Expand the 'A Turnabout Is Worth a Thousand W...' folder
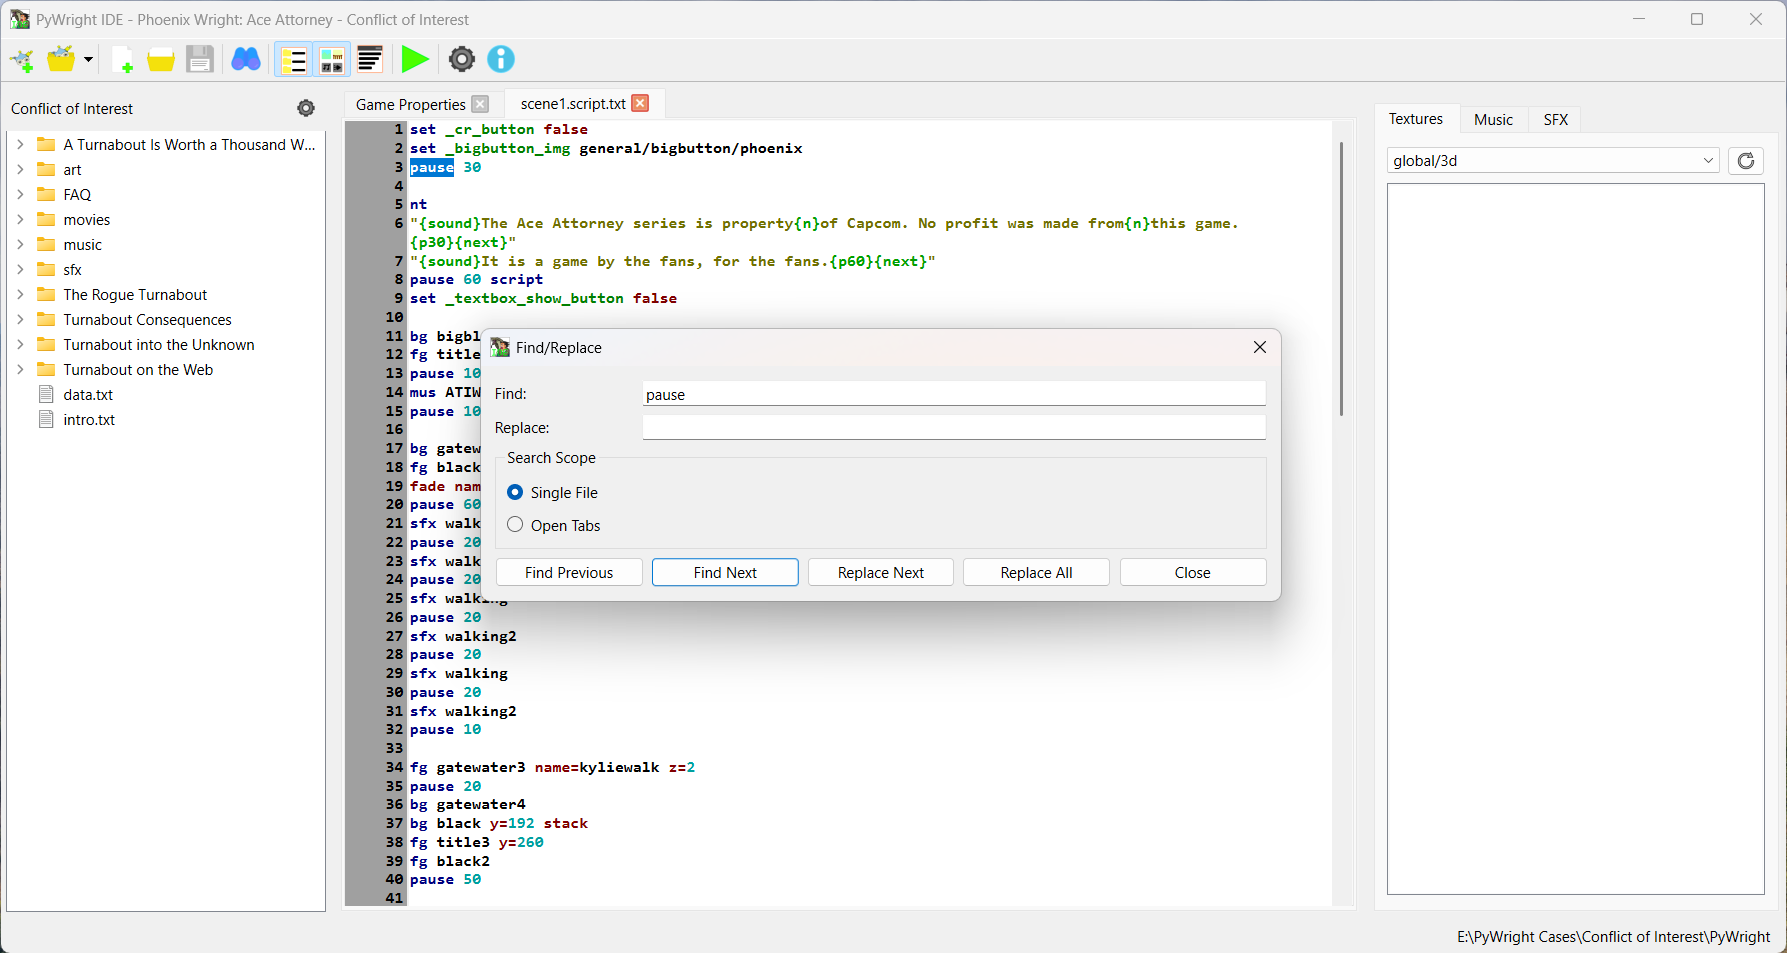Image resolution: width=1787 pixels, height=953 pixels. 20,144
